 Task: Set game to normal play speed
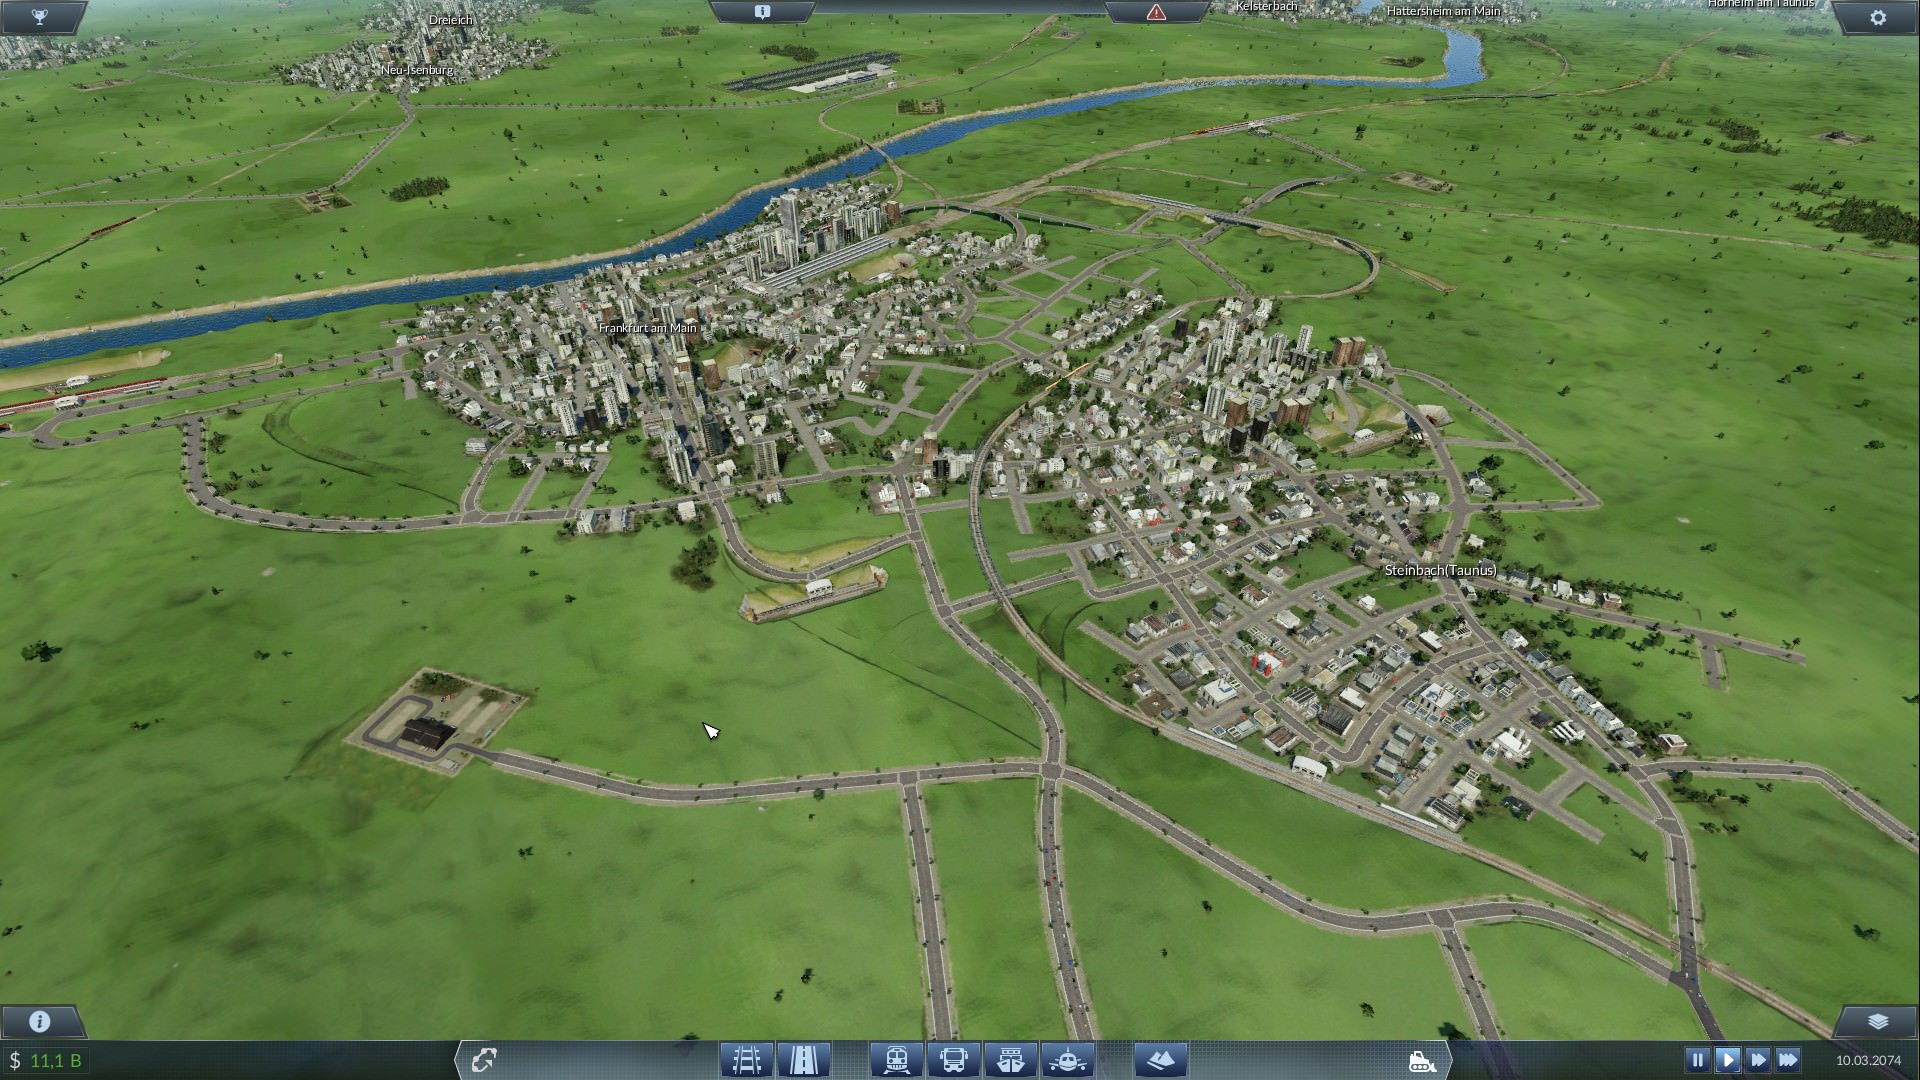coord(1727,1060)
